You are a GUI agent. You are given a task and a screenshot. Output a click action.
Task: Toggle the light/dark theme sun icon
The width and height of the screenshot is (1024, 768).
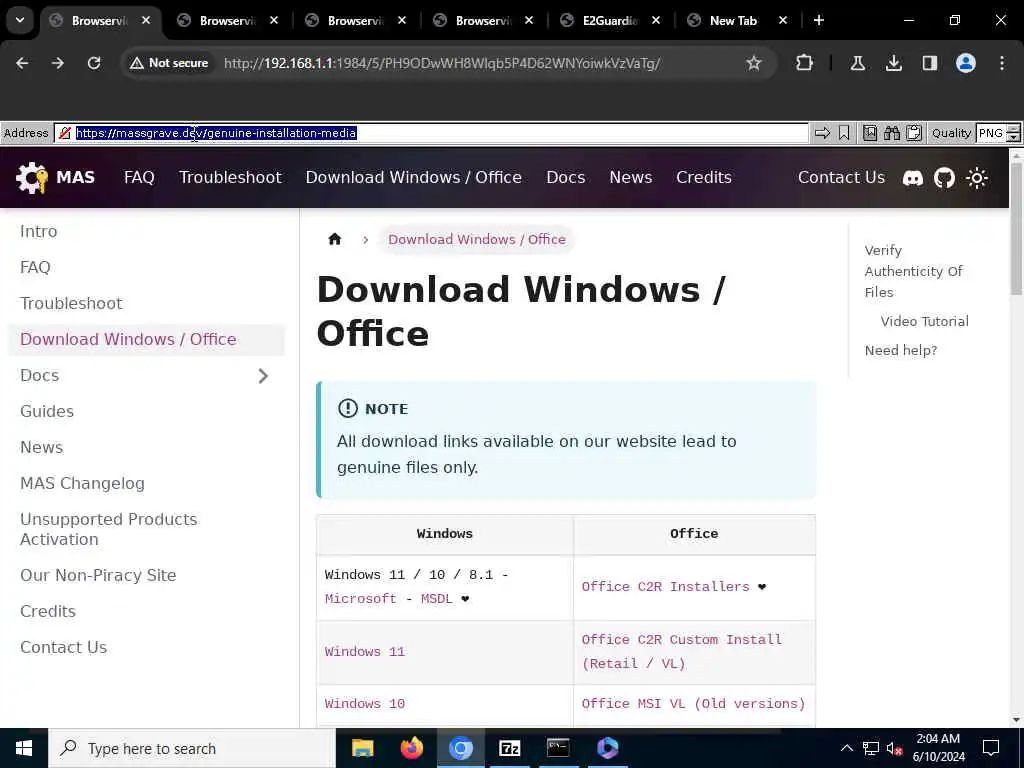click(977, 178)
